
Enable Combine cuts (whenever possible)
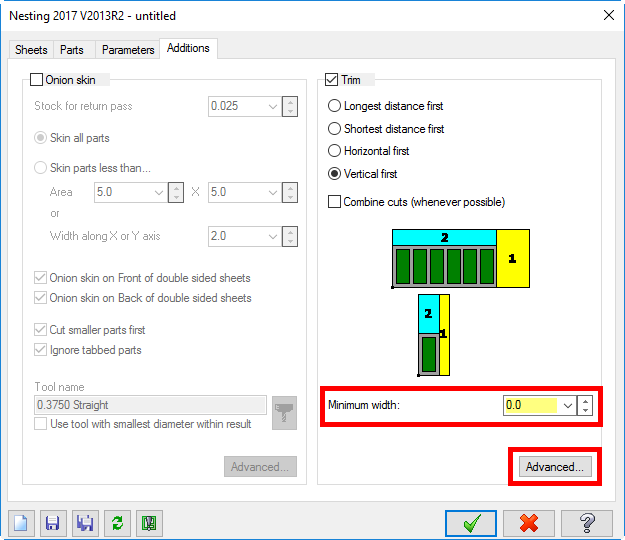pos(334,202)
